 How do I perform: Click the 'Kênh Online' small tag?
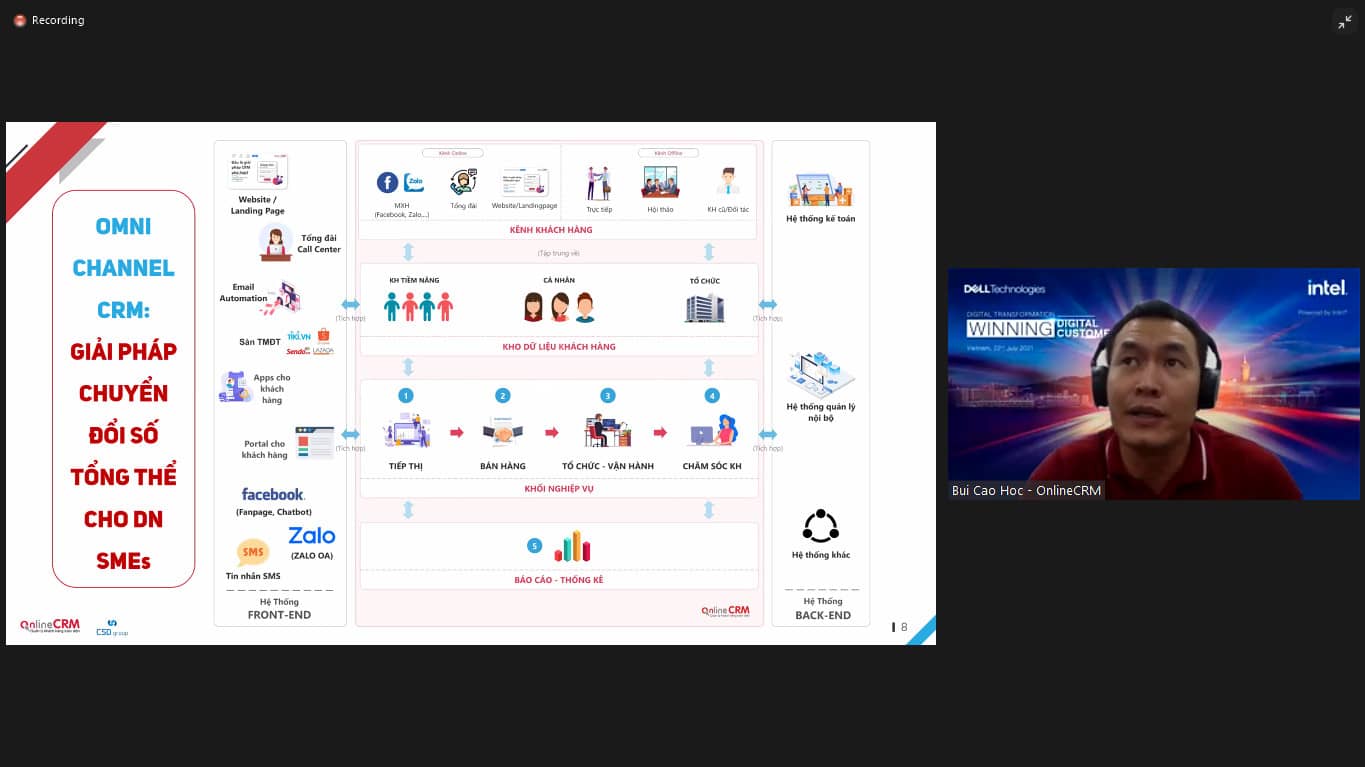[452, 153]
